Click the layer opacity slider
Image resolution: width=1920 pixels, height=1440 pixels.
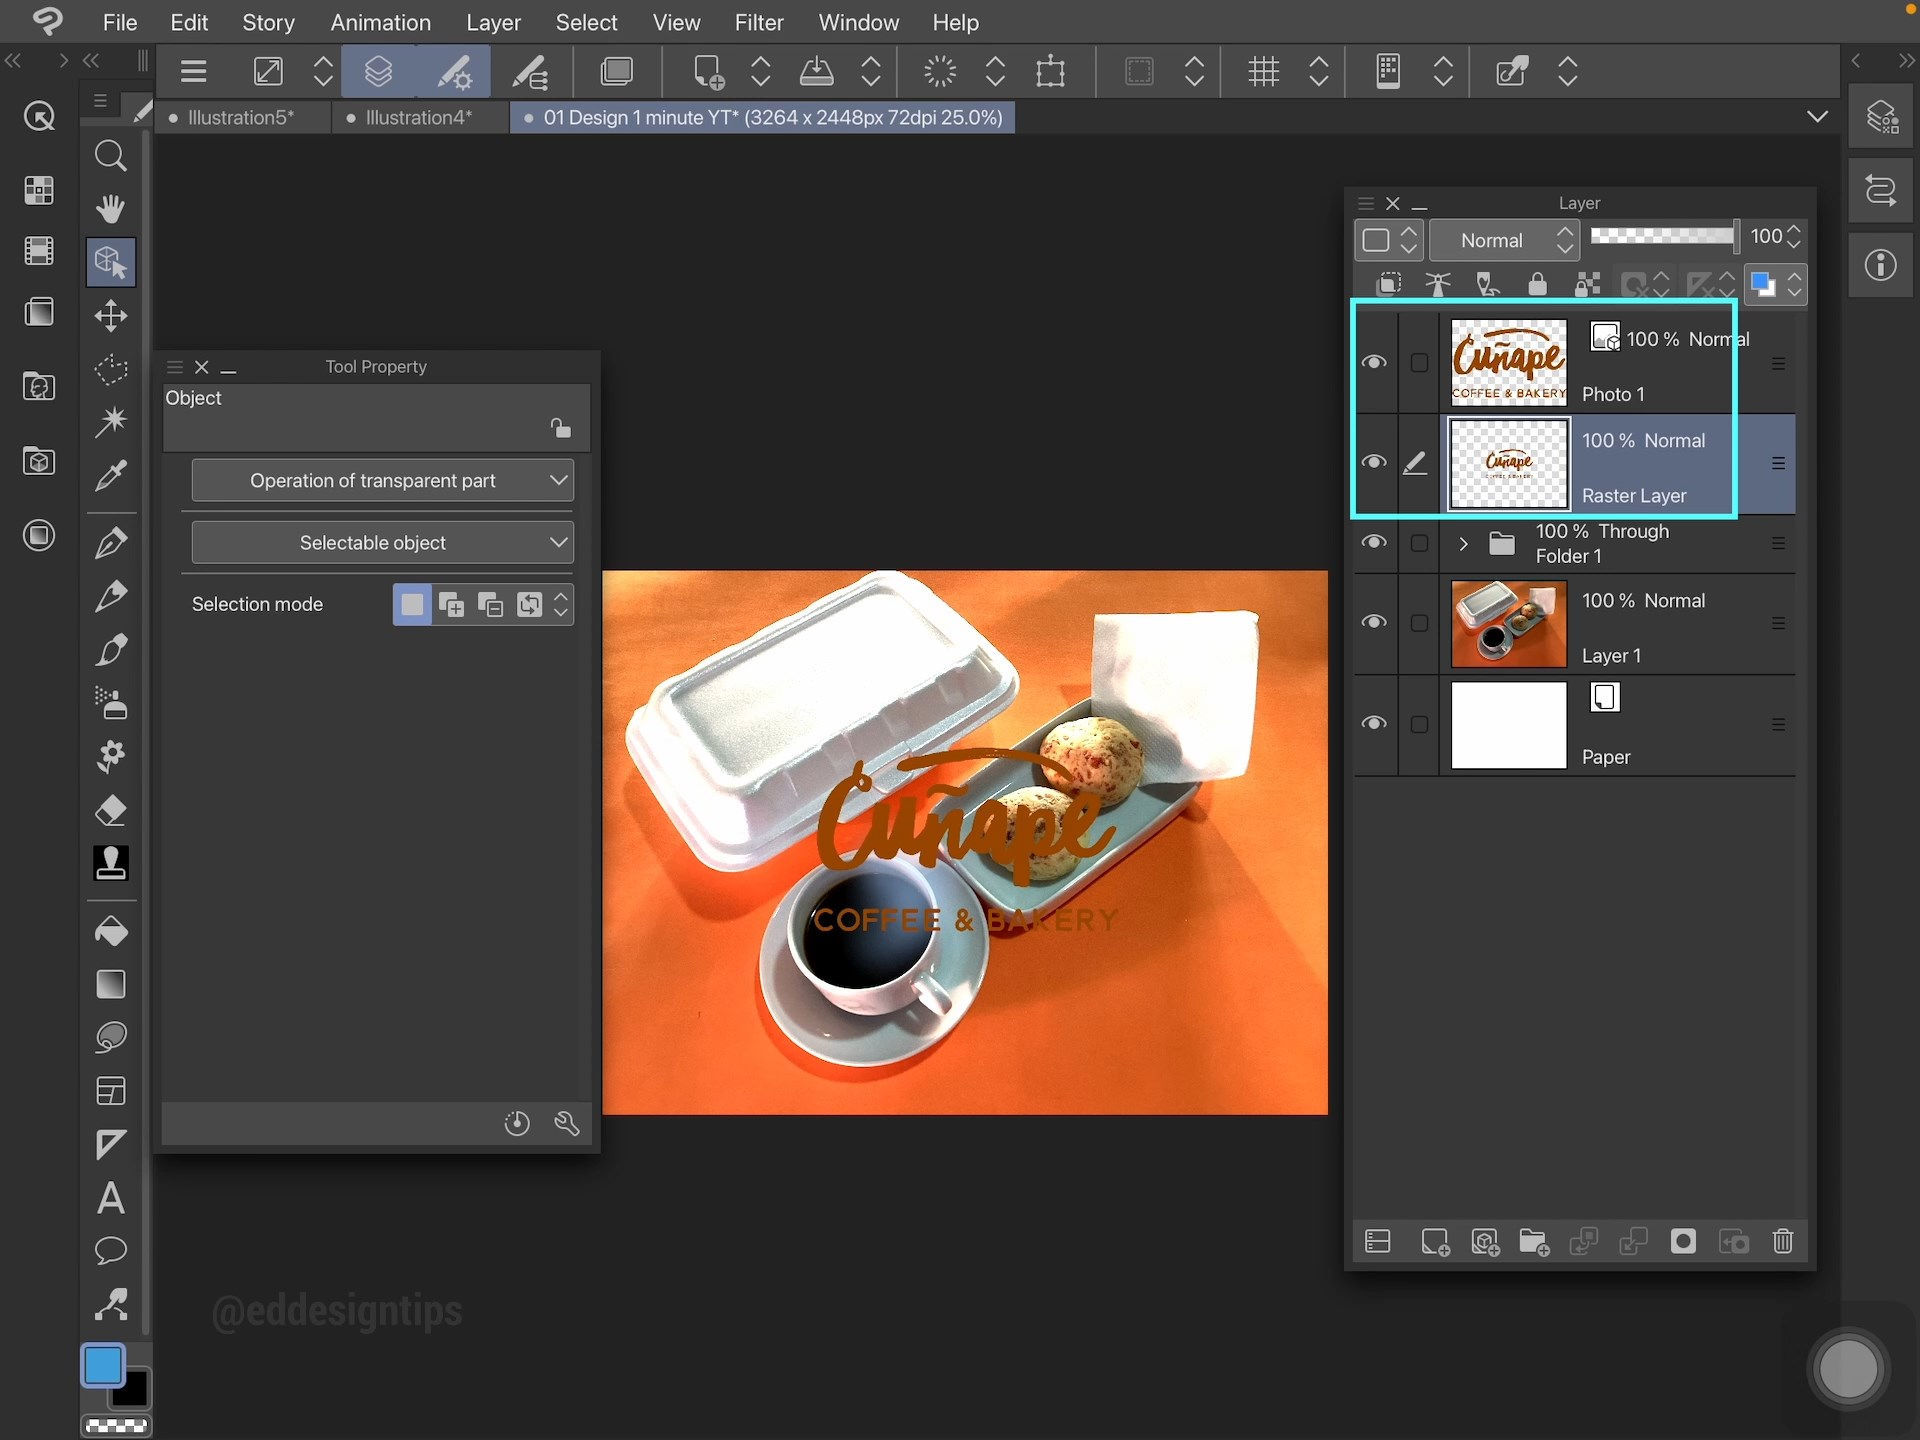coord(1664,236)
